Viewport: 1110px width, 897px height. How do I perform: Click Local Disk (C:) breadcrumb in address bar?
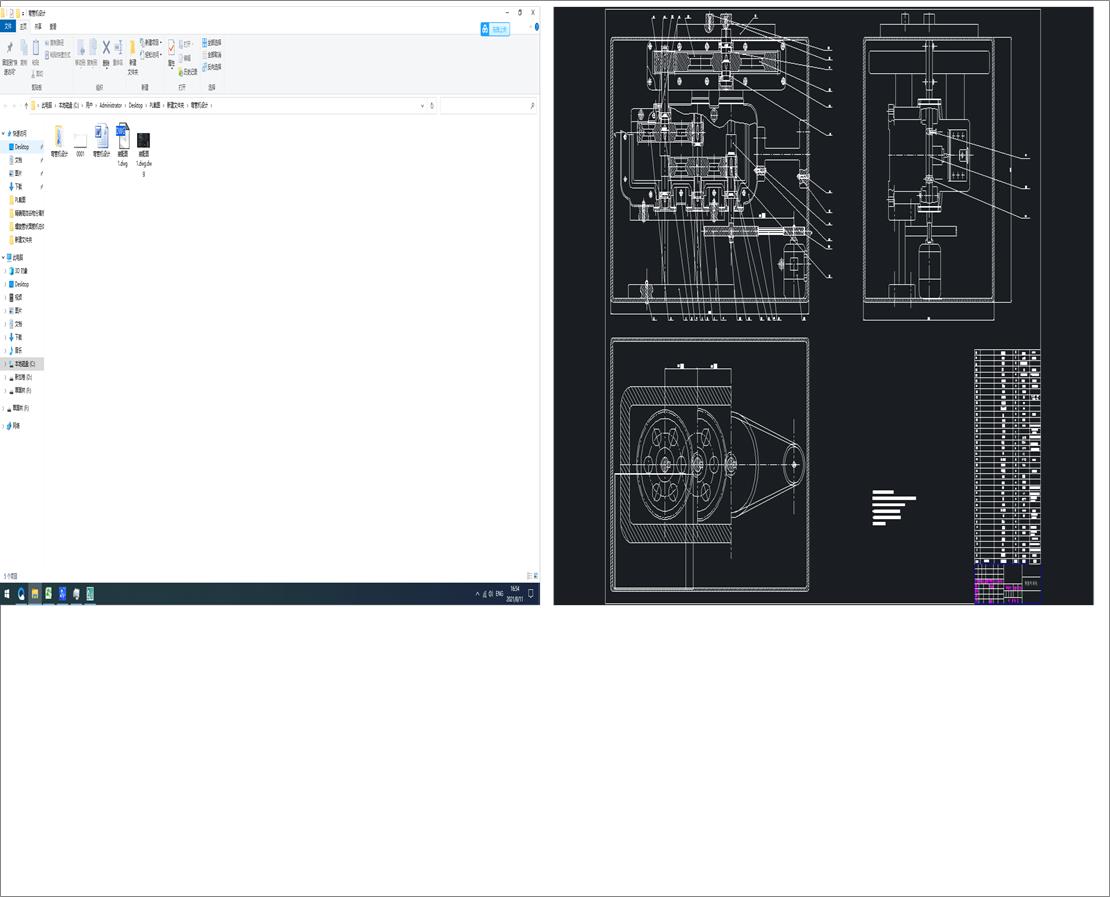tap(69, 105)
